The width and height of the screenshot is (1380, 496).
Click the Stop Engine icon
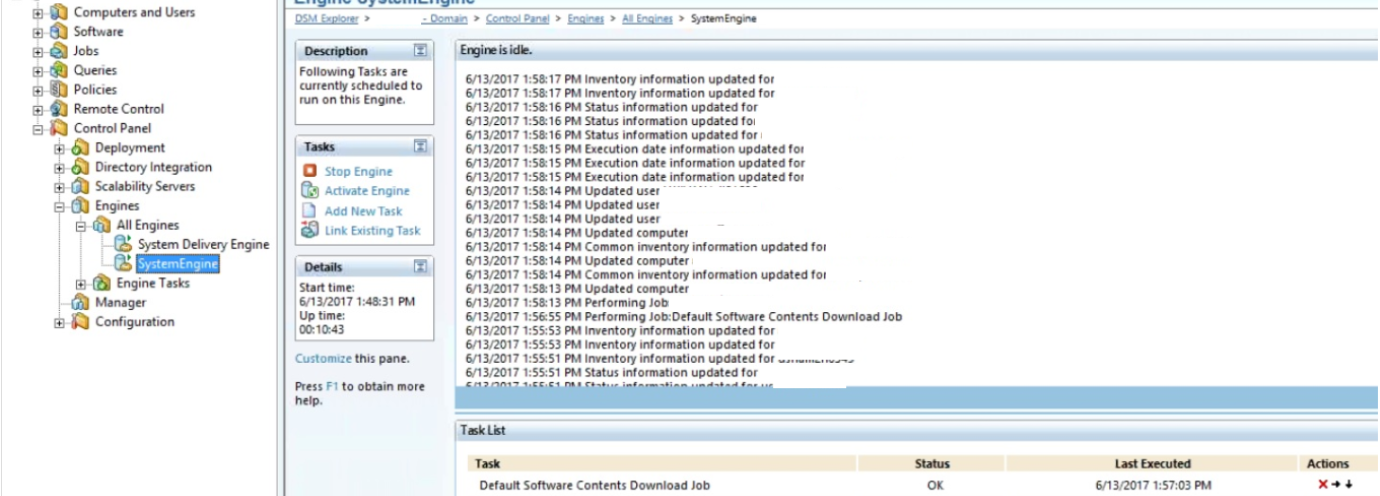tap(309, 172)
